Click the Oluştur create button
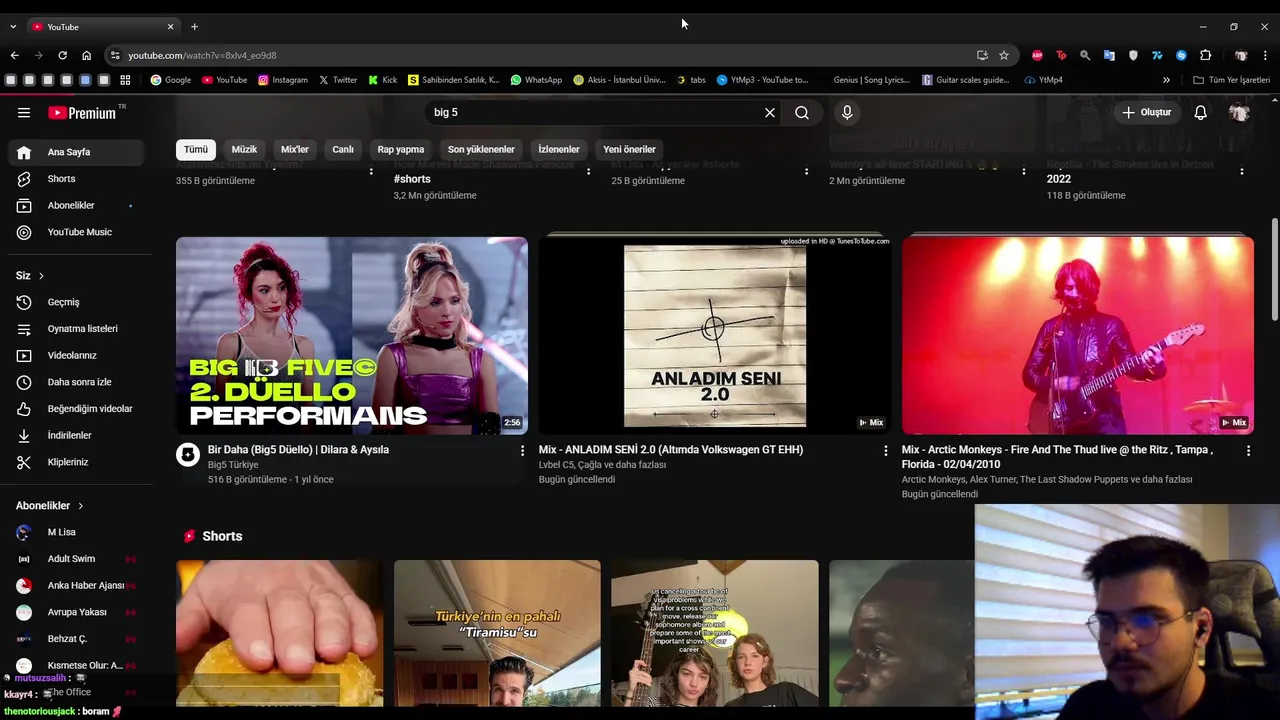Viewport: 1280px width, 720px height. click(x=1146, y=113)
